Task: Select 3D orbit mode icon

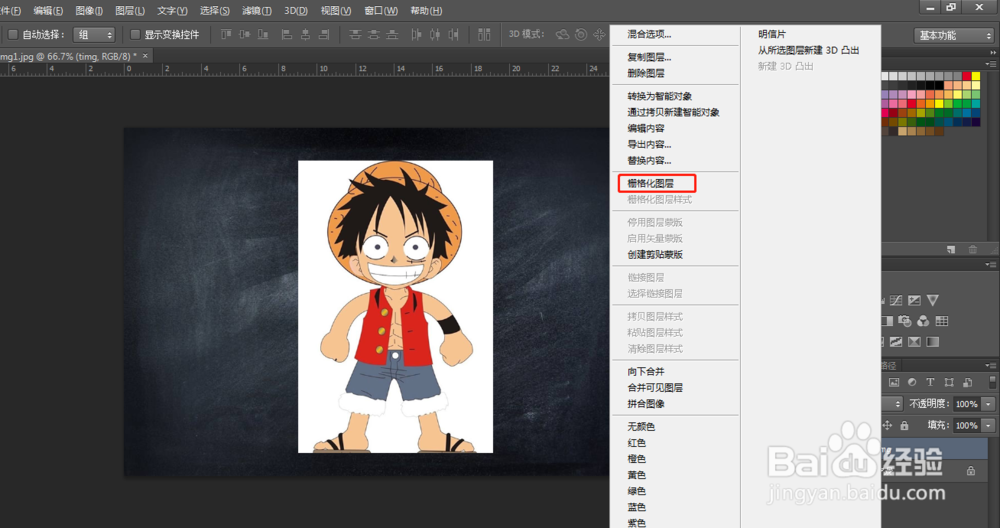Action: point(562,34)
